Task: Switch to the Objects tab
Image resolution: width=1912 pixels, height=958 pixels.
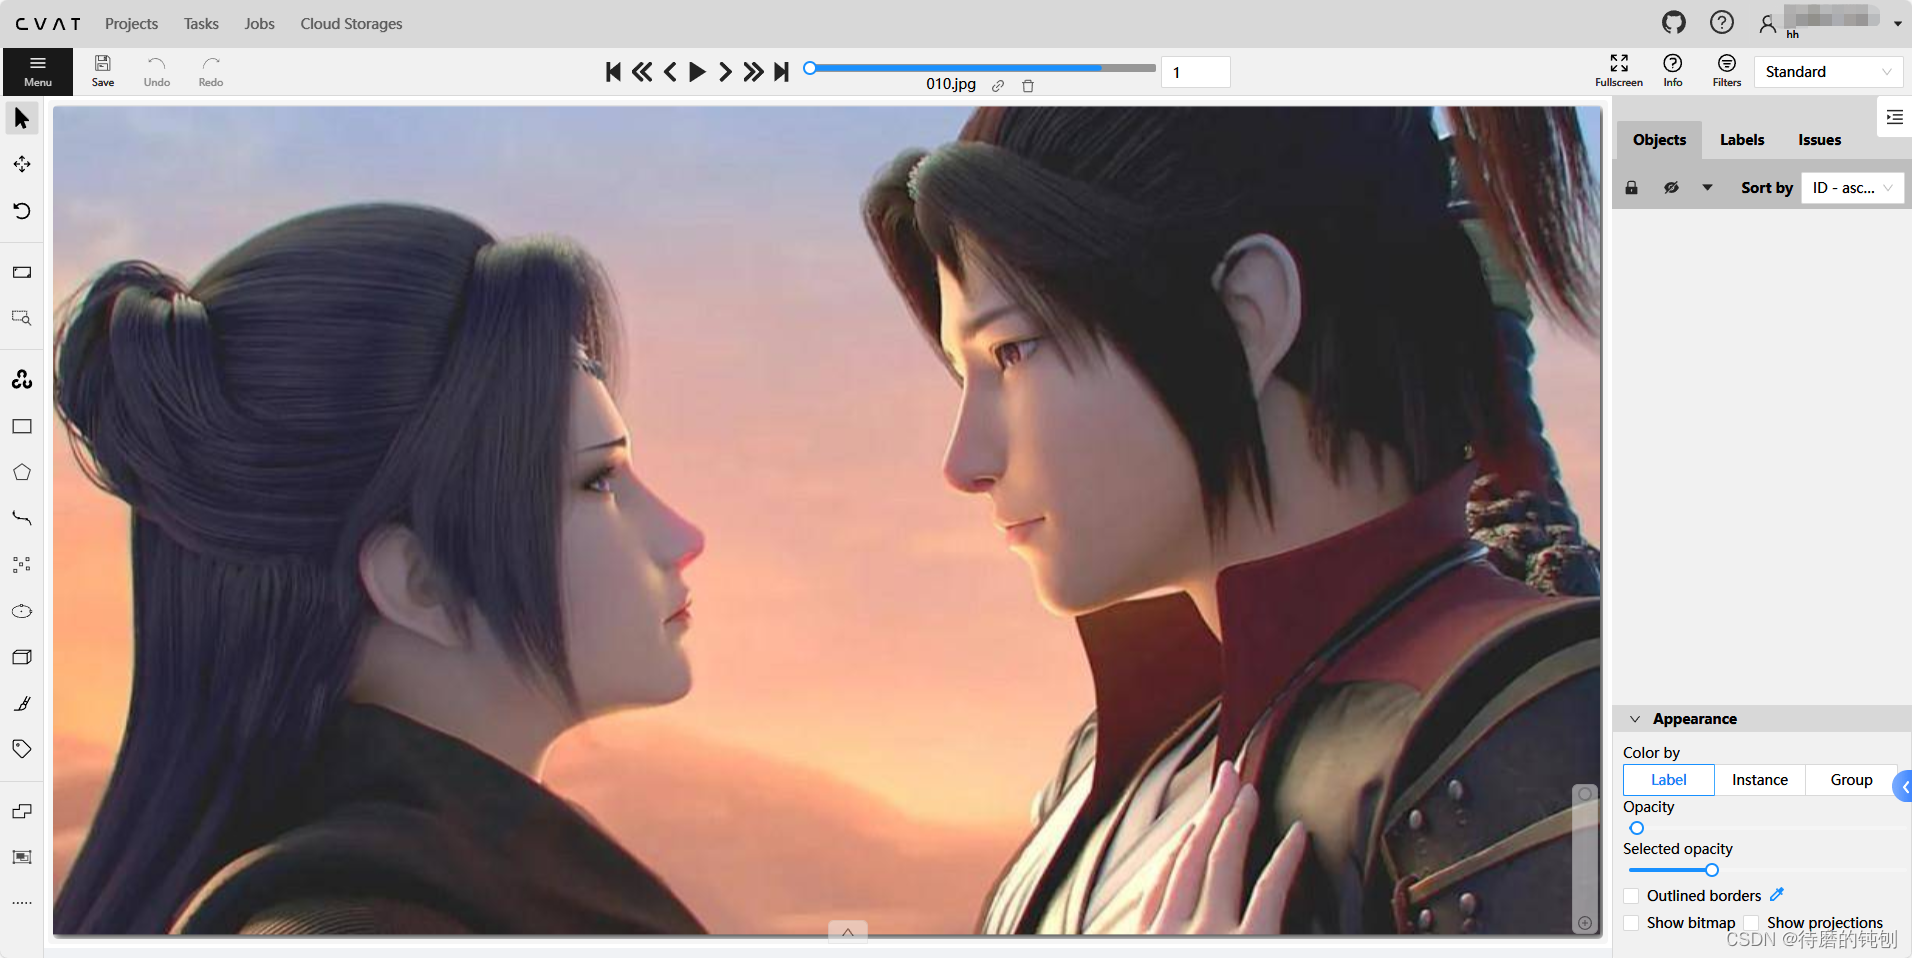Action: click(x=1659, y=140)
